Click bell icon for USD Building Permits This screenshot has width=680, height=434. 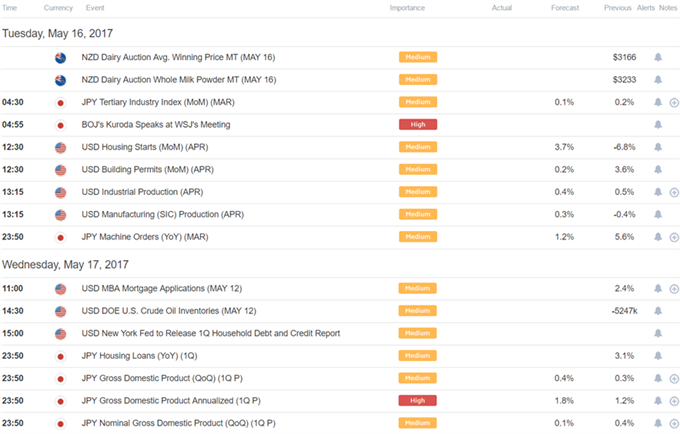pos(657,169)
